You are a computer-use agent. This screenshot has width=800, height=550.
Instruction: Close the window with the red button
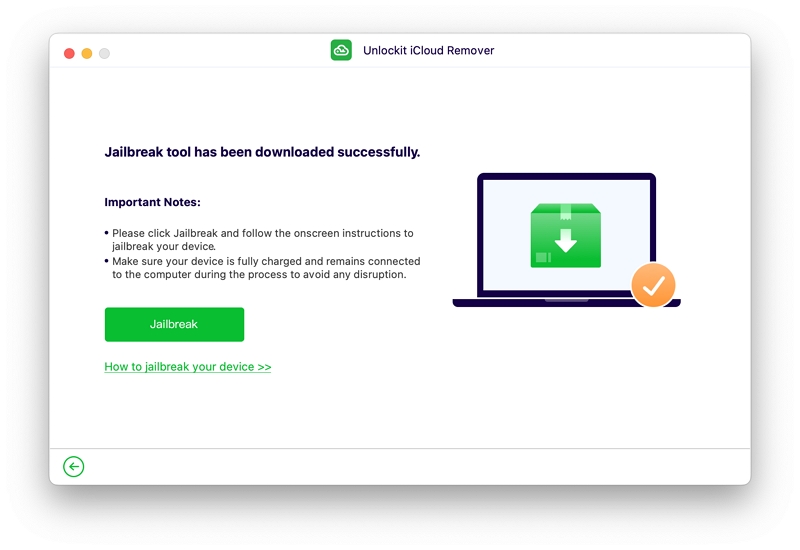[x=69, y=53]
